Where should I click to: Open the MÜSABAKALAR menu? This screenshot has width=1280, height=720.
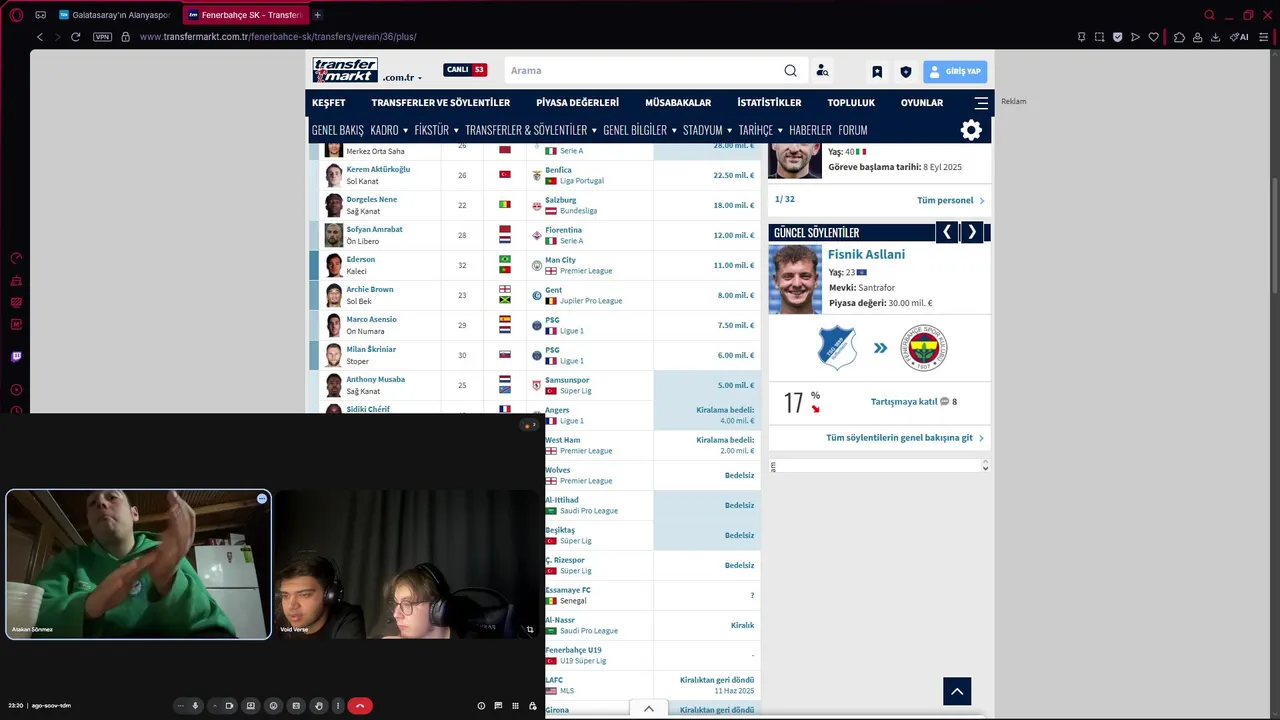pyautogui.click(x=678, y=102)
